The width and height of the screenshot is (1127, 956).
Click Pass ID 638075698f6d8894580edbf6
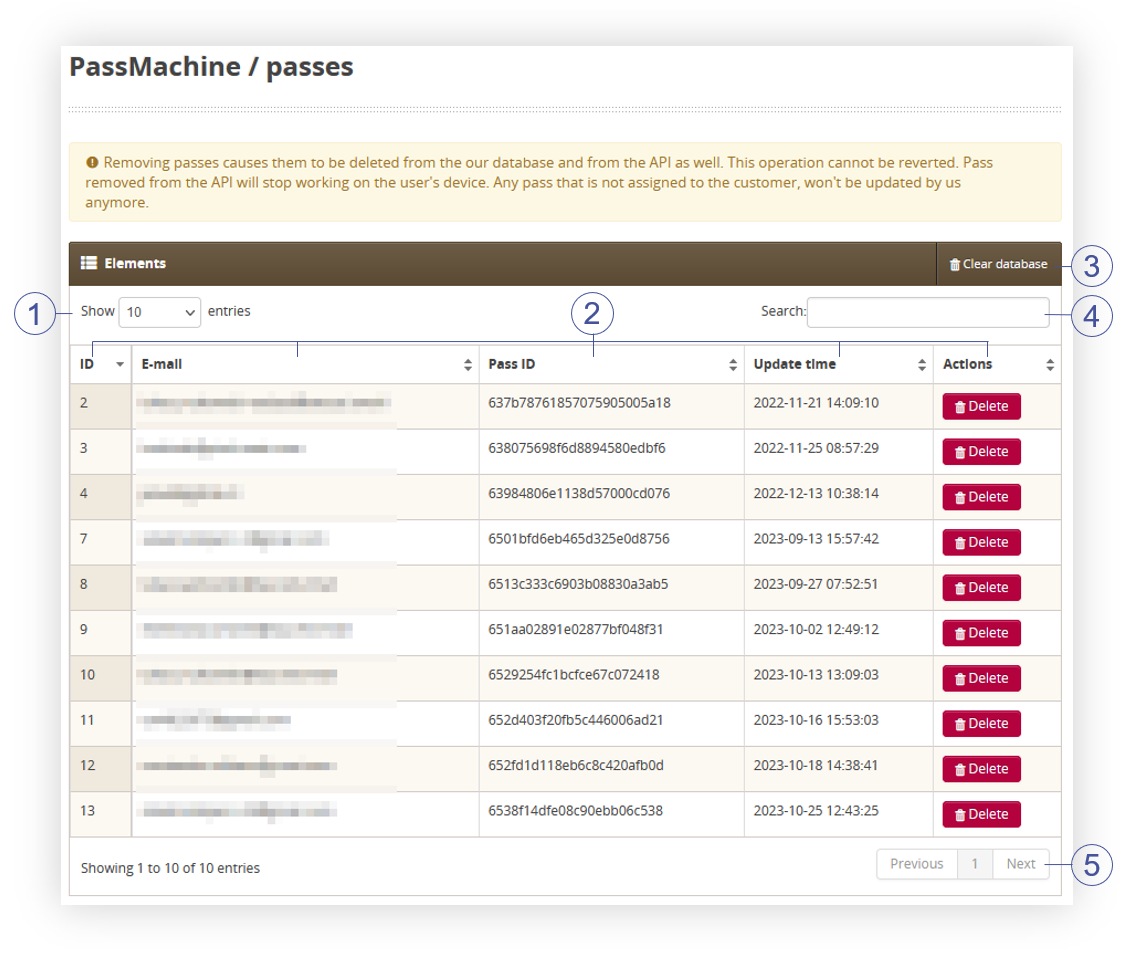(x=576, y=448)
